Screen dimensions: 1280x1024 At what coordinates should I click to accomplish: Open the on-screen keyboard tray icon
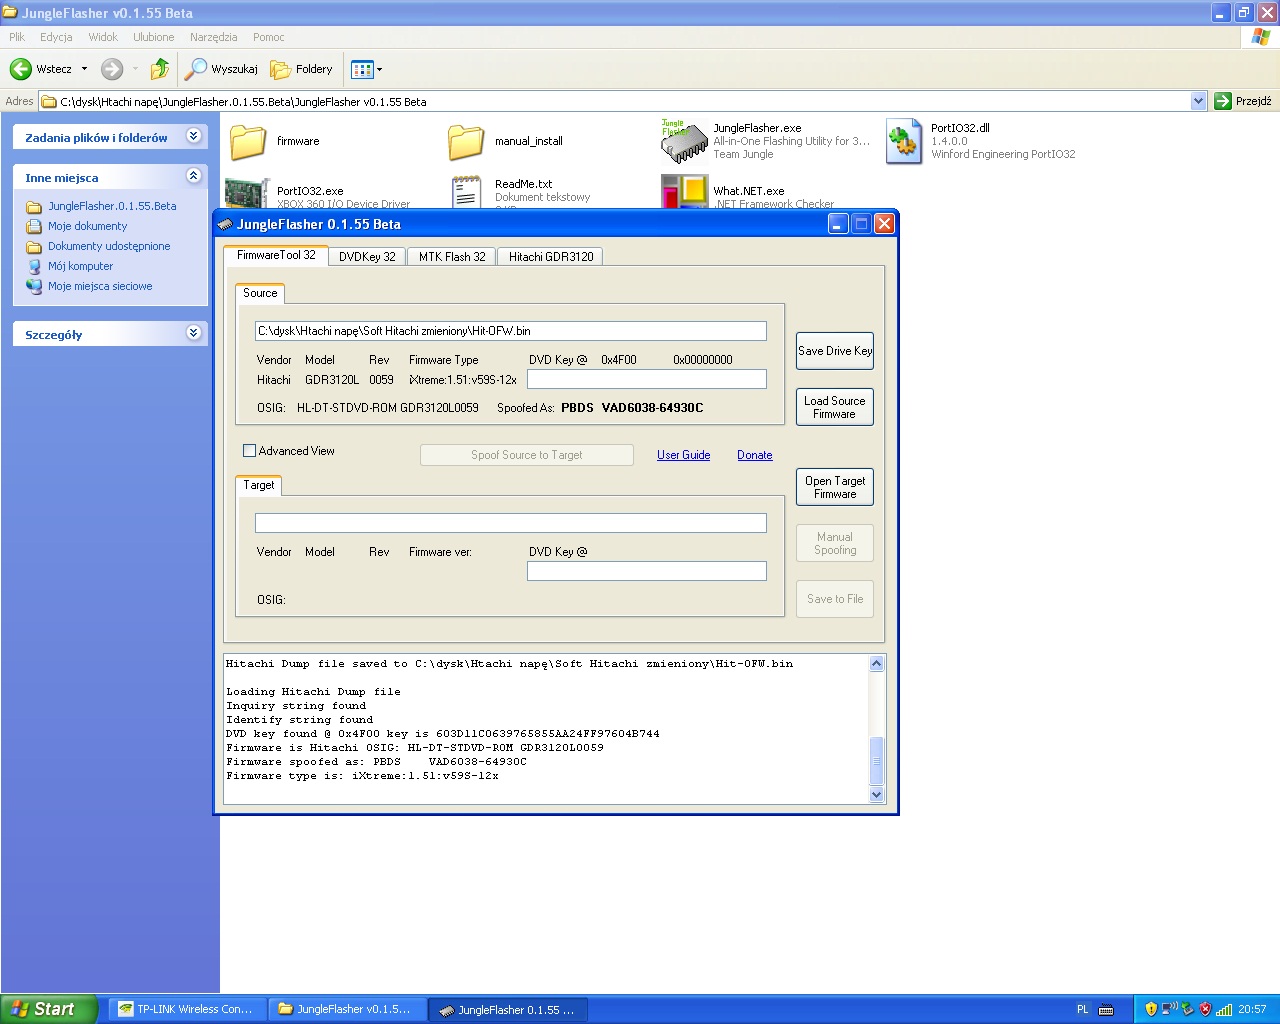pos(1106,1010)
